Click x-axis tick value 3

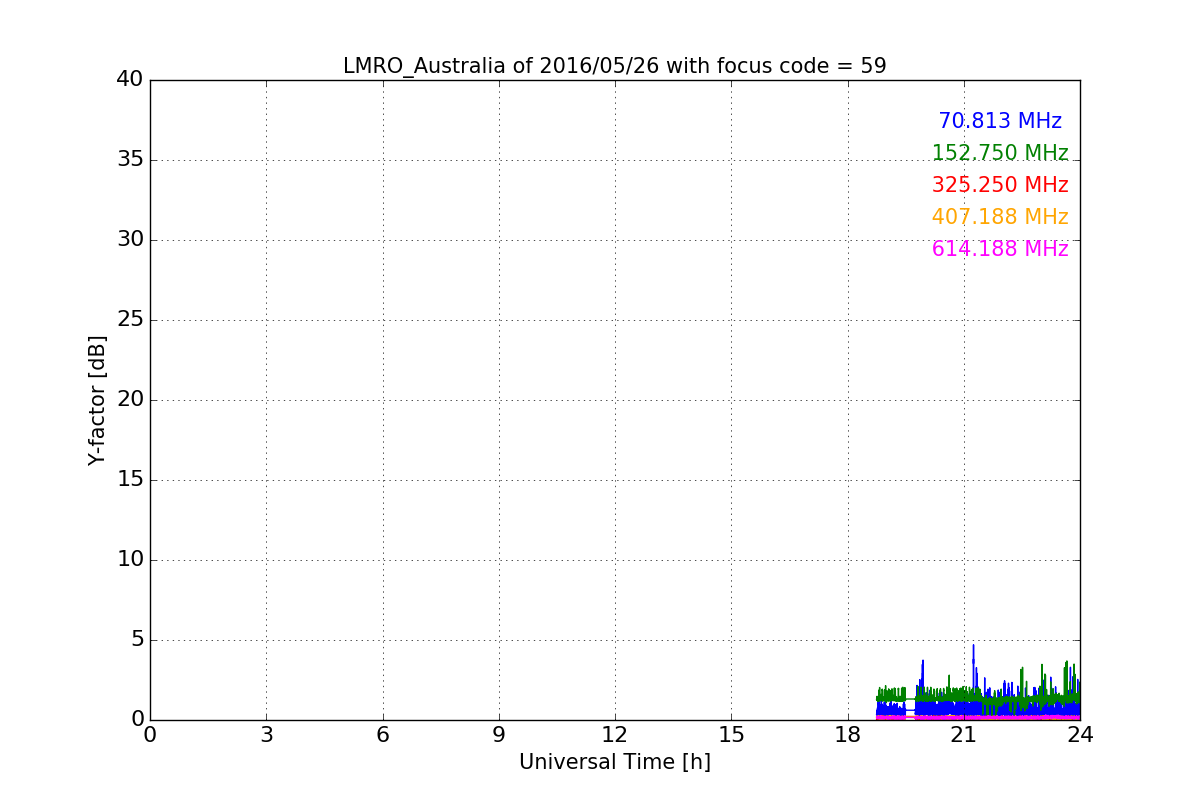coord(266,735)
